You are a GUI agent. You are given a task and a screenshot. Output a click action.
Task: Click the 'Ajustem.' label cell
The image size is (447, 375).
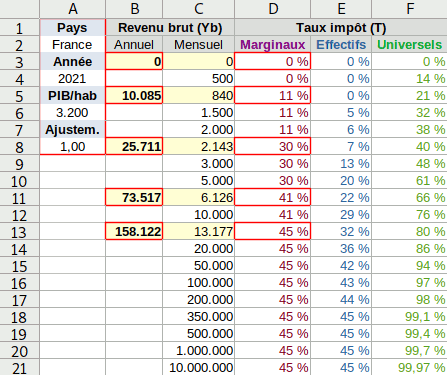pos(73,129)
